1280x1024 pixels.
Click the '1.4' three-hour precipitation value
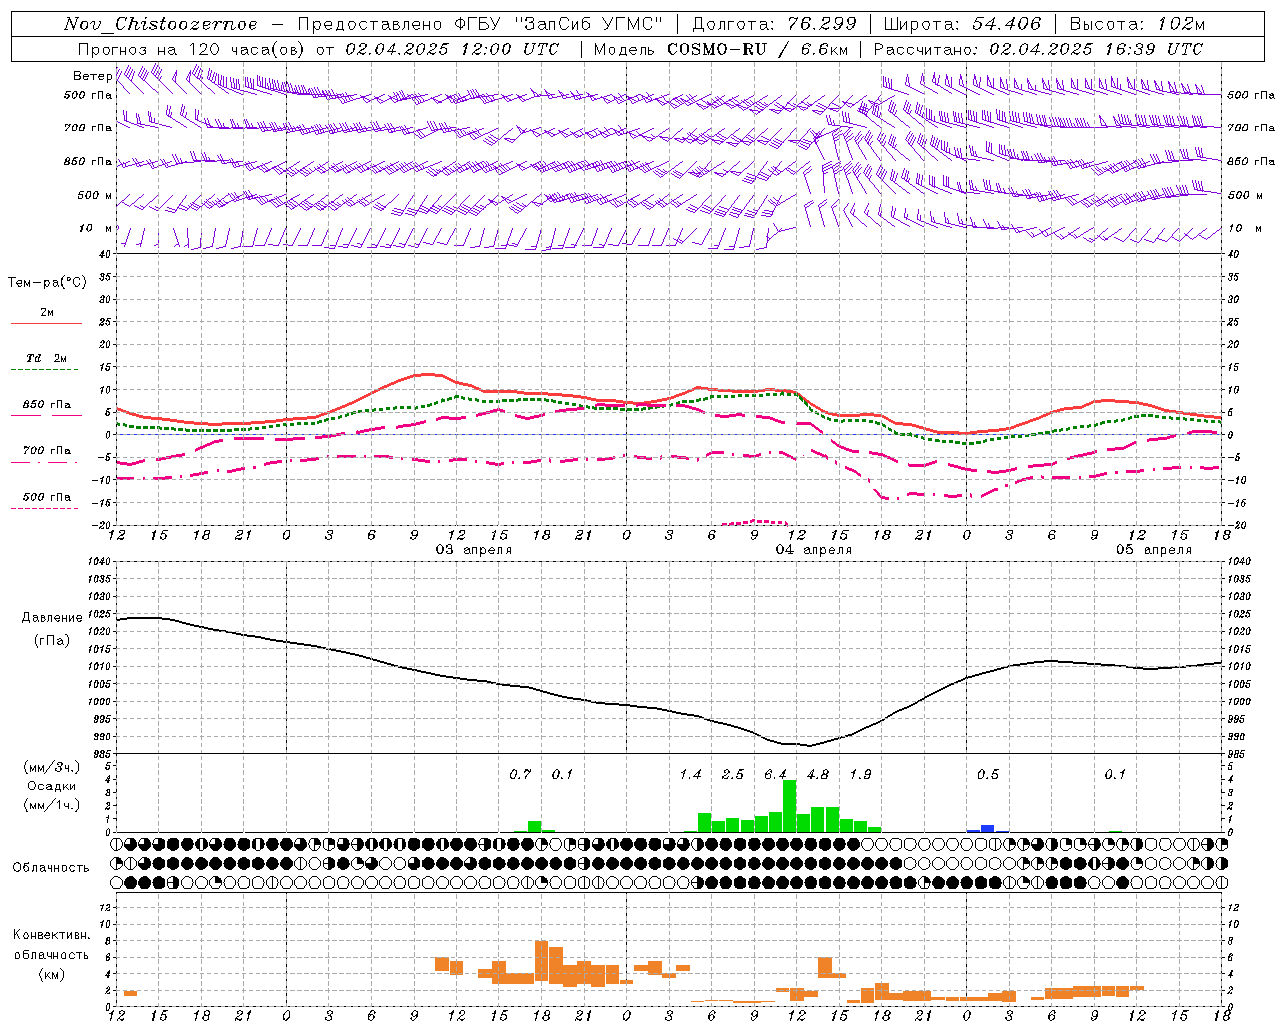[690, 774]
